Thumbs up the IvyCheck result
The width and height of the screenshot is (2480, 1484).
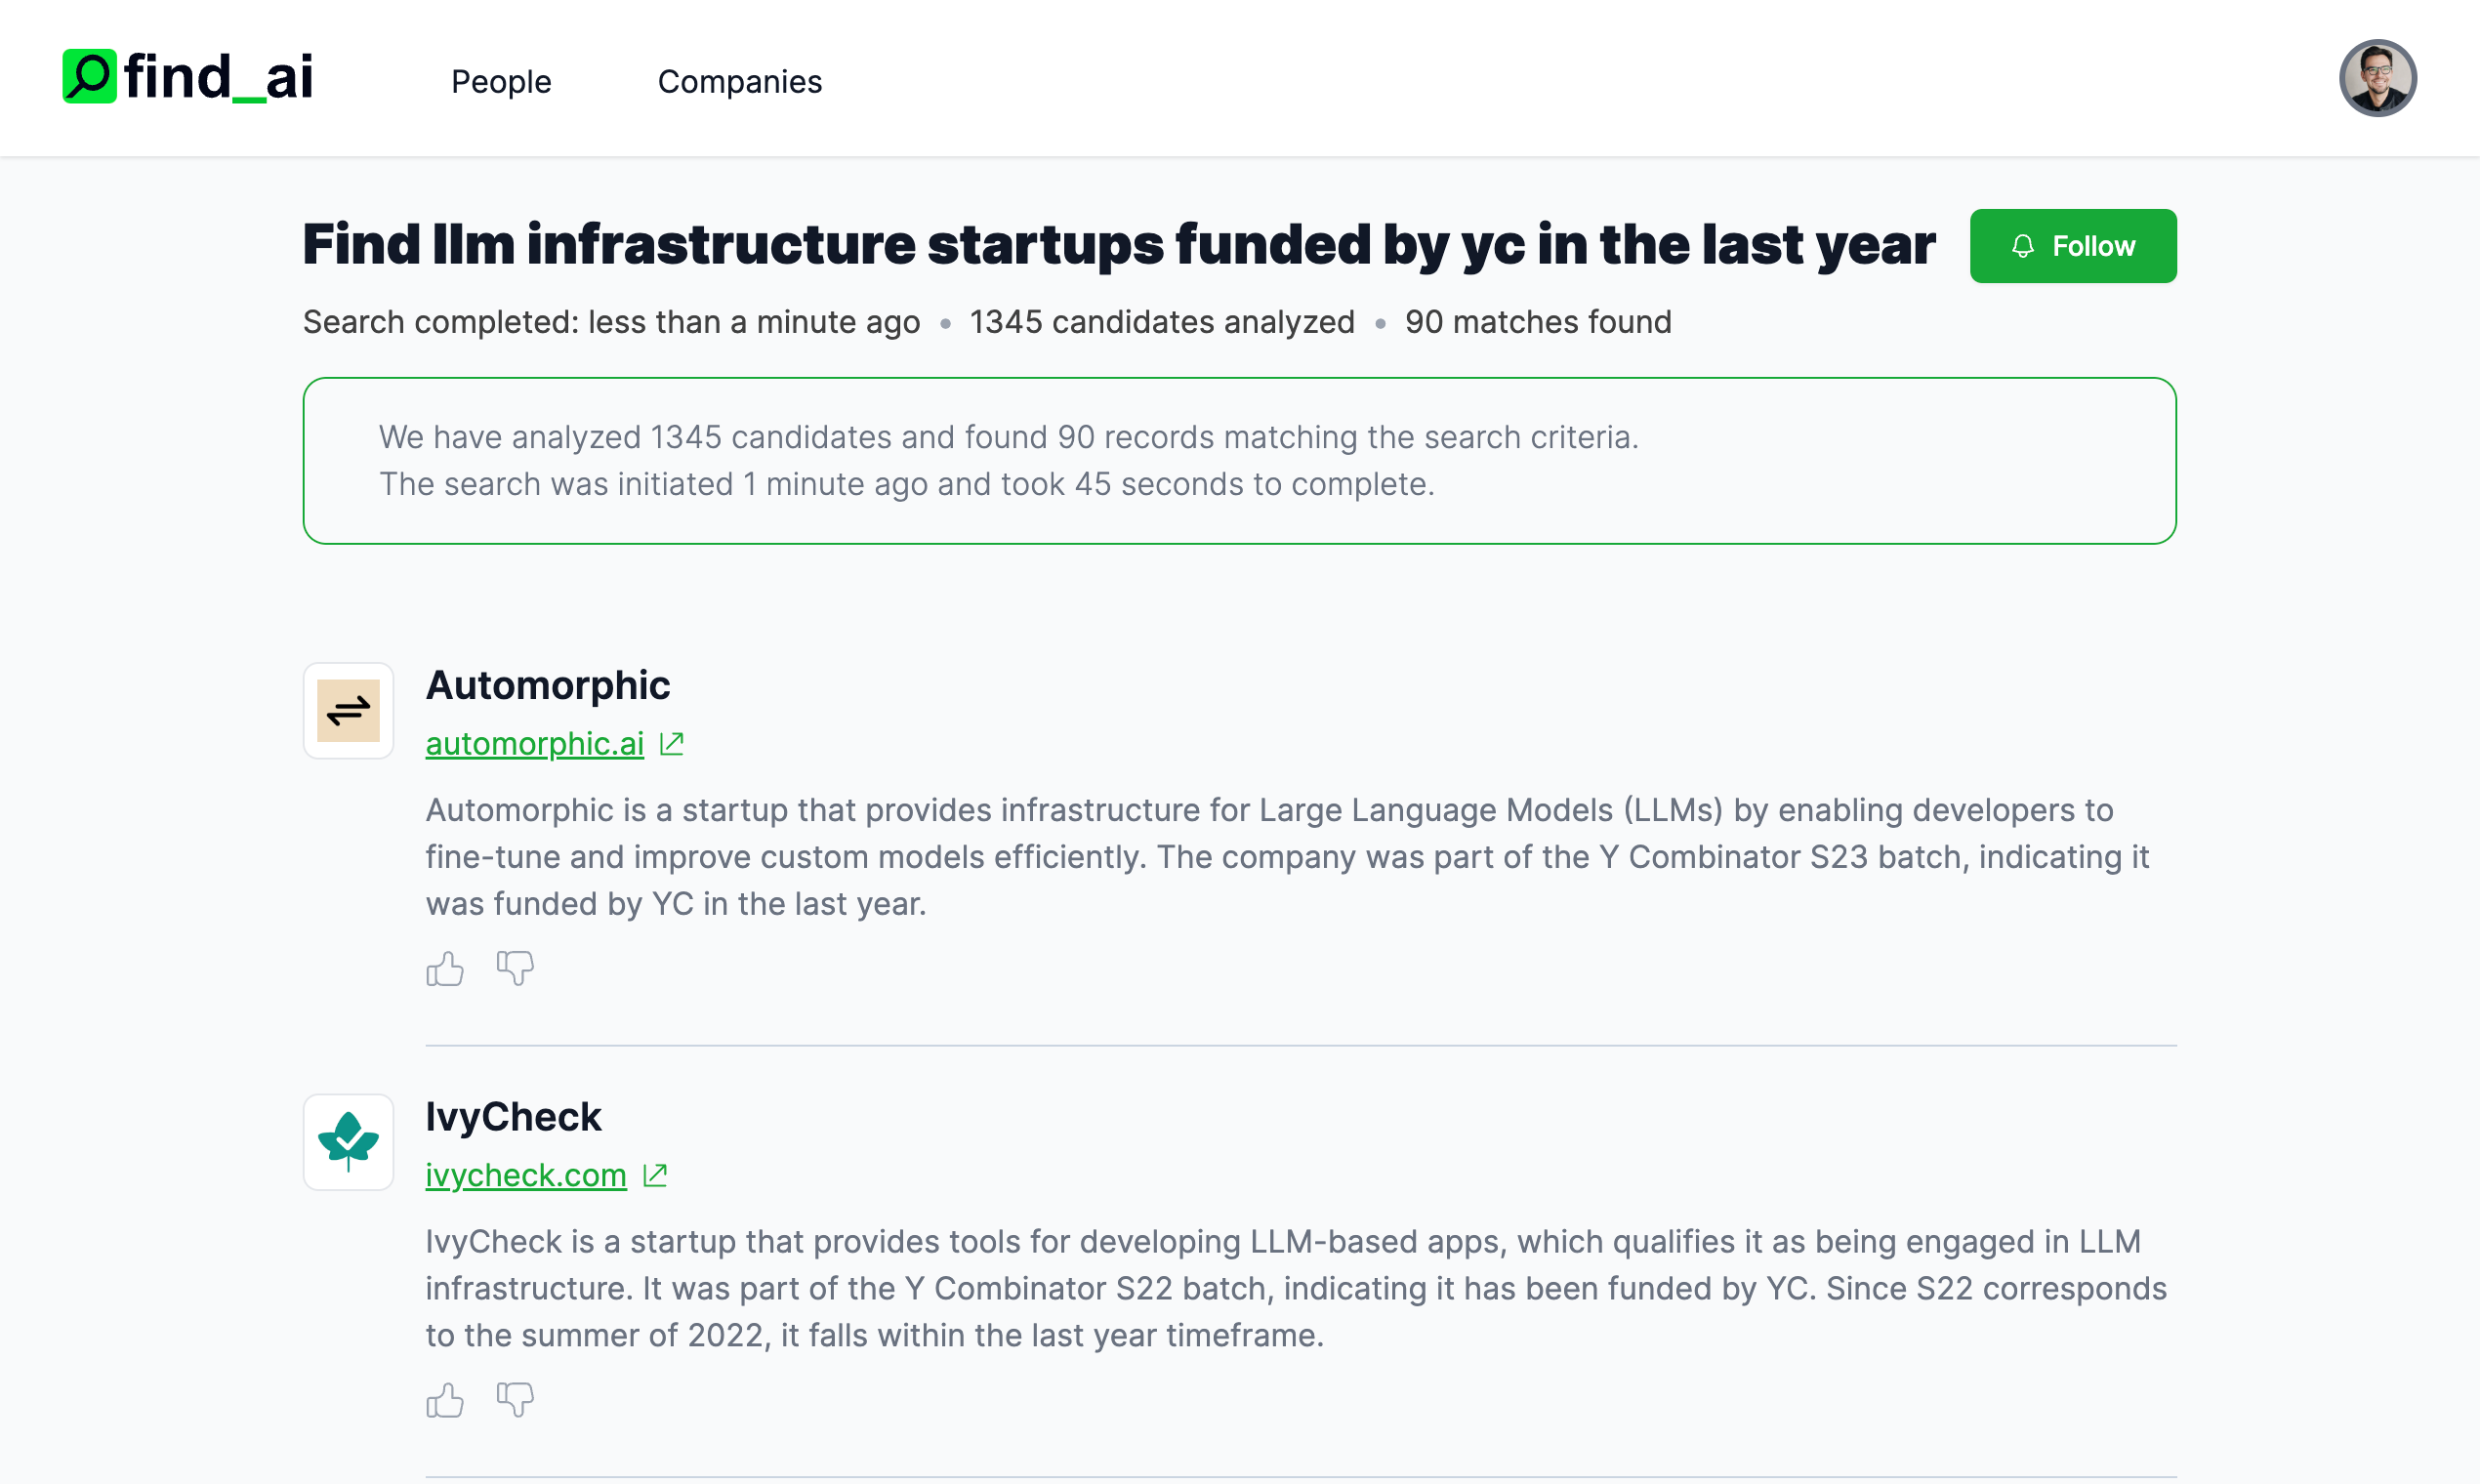pyautogui.click(x=445, y=1400)
